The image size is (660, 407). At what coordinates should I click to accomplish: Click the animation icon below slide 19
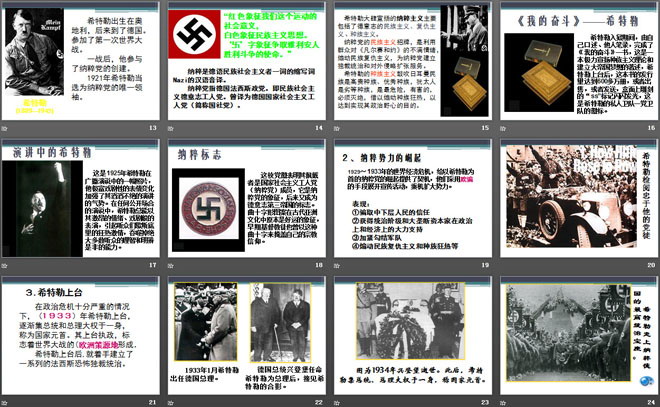tap(339, 265)
